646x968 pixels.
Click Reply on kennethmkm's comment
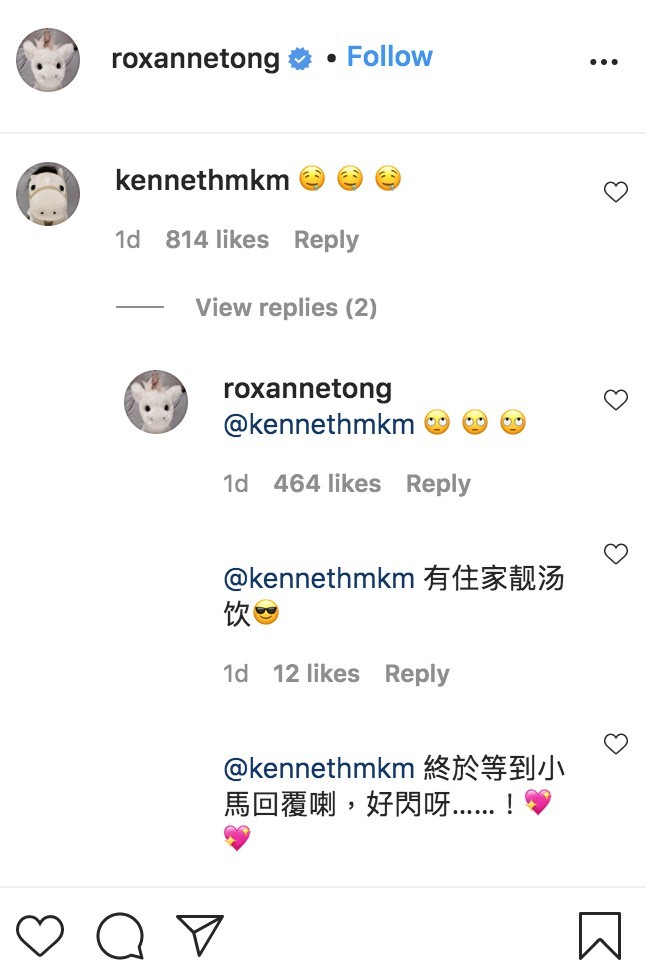pyautogui.click(x=325, y=239)
